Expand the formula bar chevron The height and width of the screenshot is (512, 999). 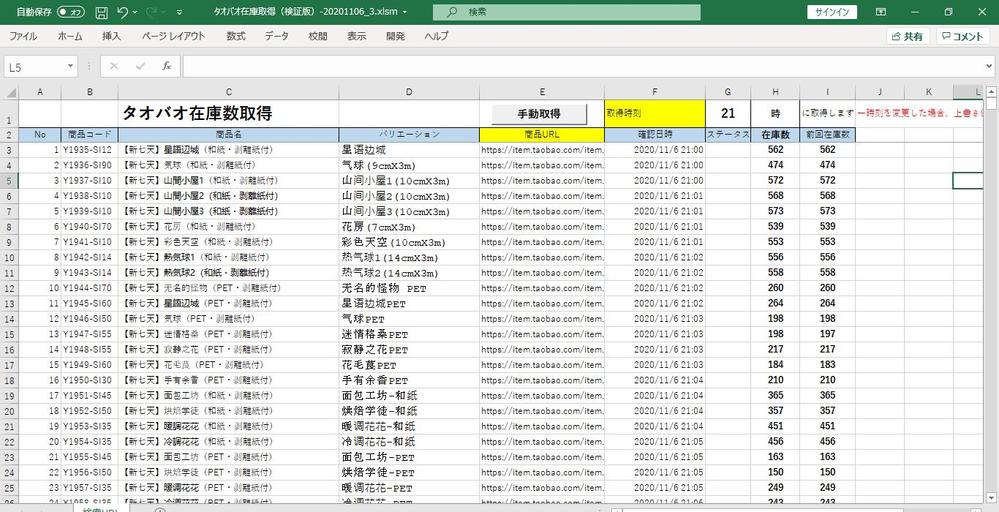(x=989, y=66)
